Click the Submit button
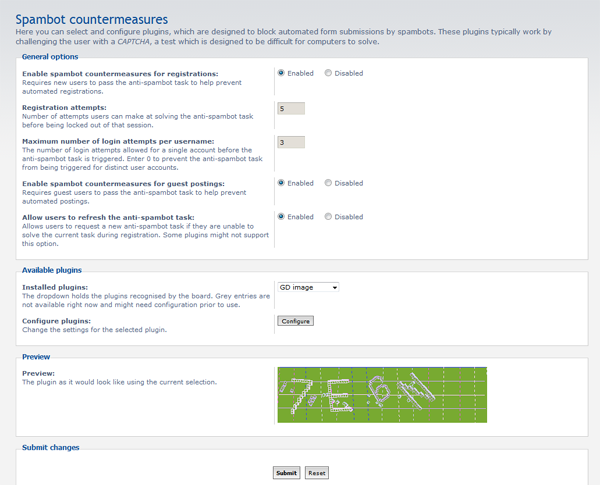Viewport: 600px width, 485px height. (x=286, y=473)
